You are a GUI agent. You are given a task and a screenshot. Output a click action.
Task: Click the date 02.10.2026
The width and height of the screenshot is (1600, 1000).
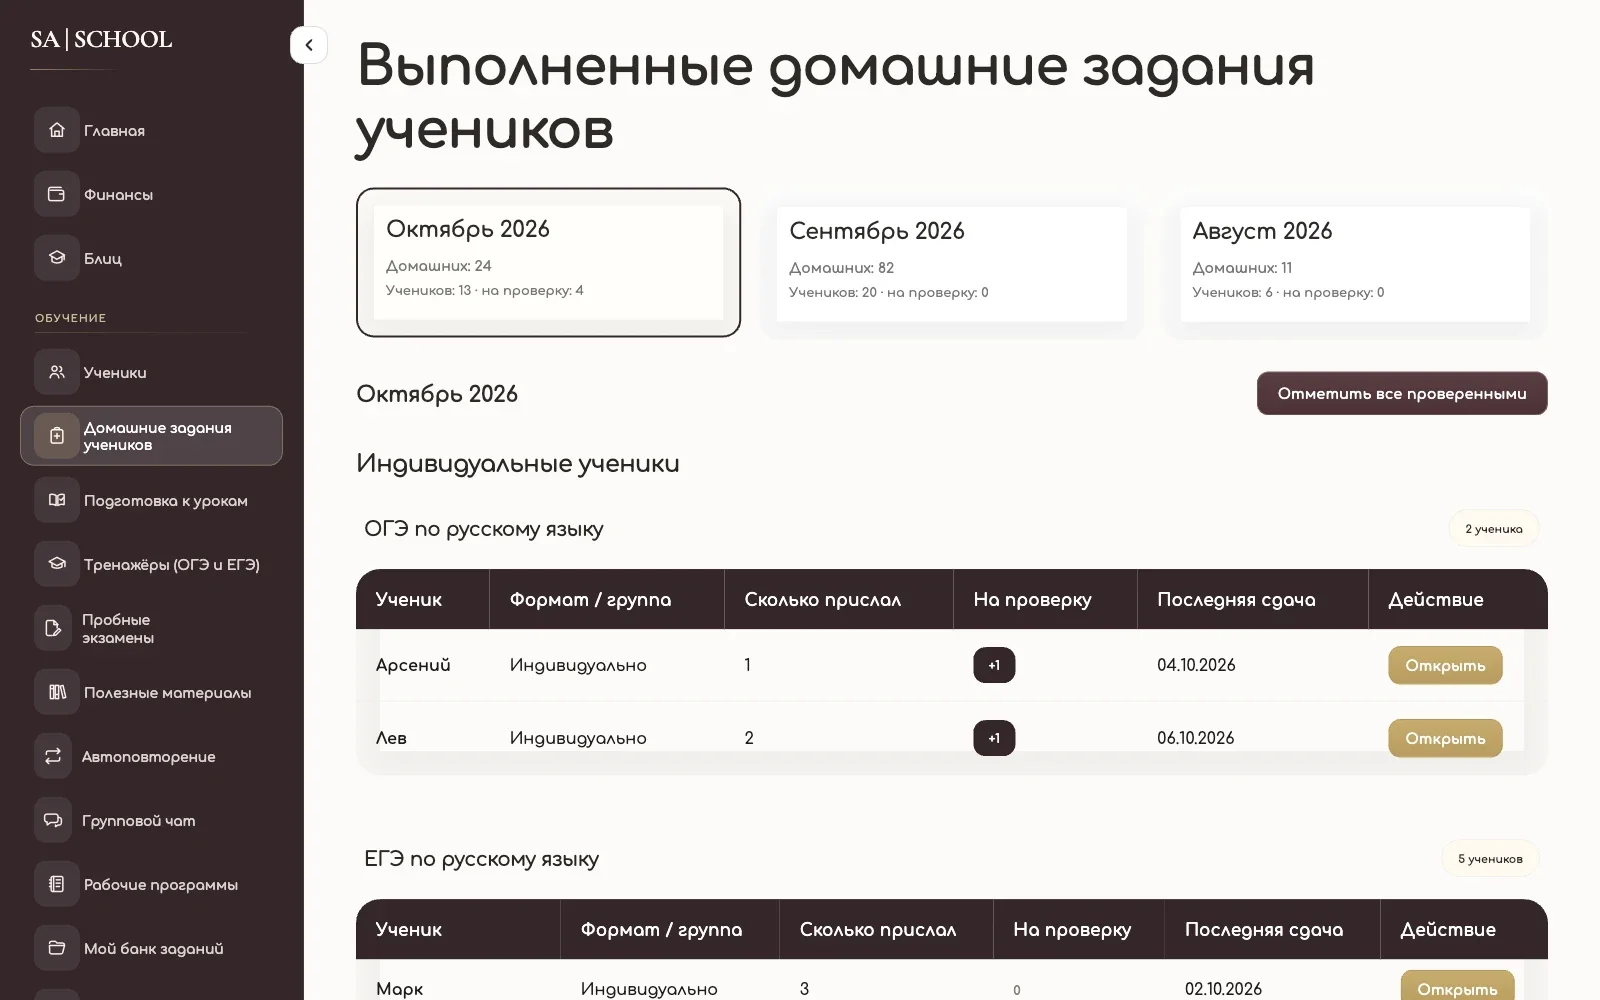pos(1223,989)
